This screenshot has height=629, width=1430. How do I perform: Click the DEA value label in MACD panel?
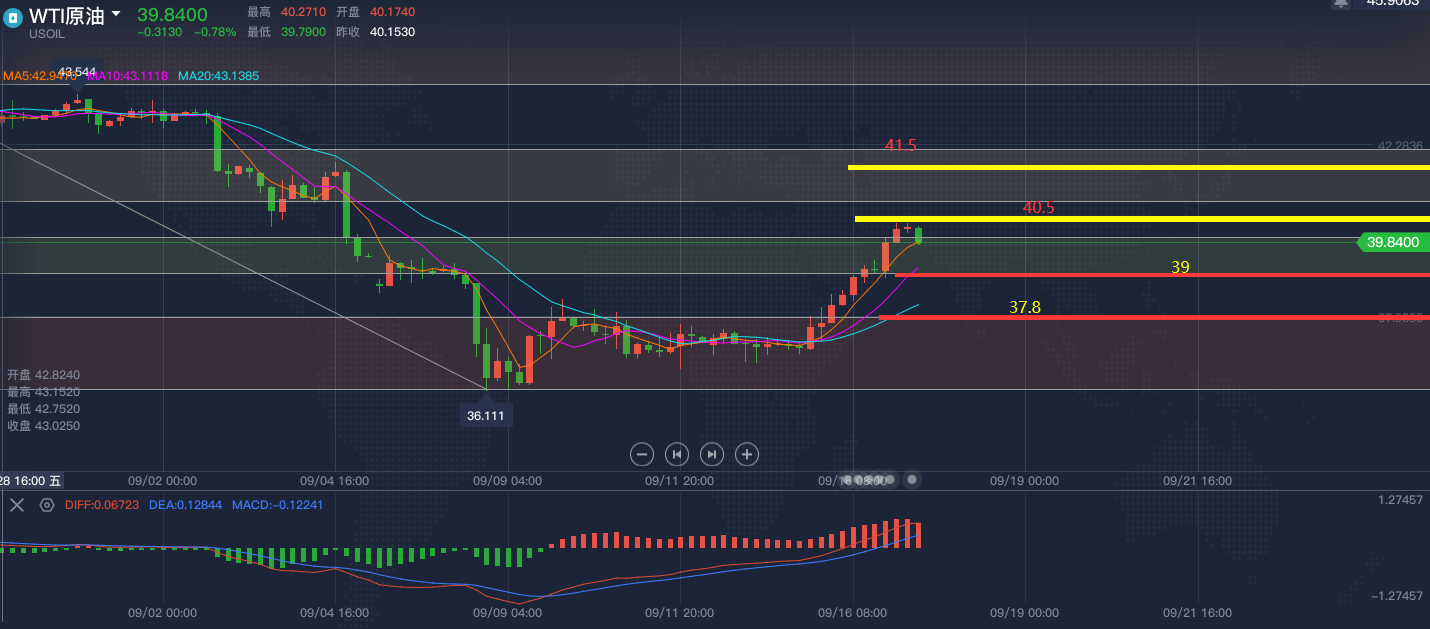186,505
